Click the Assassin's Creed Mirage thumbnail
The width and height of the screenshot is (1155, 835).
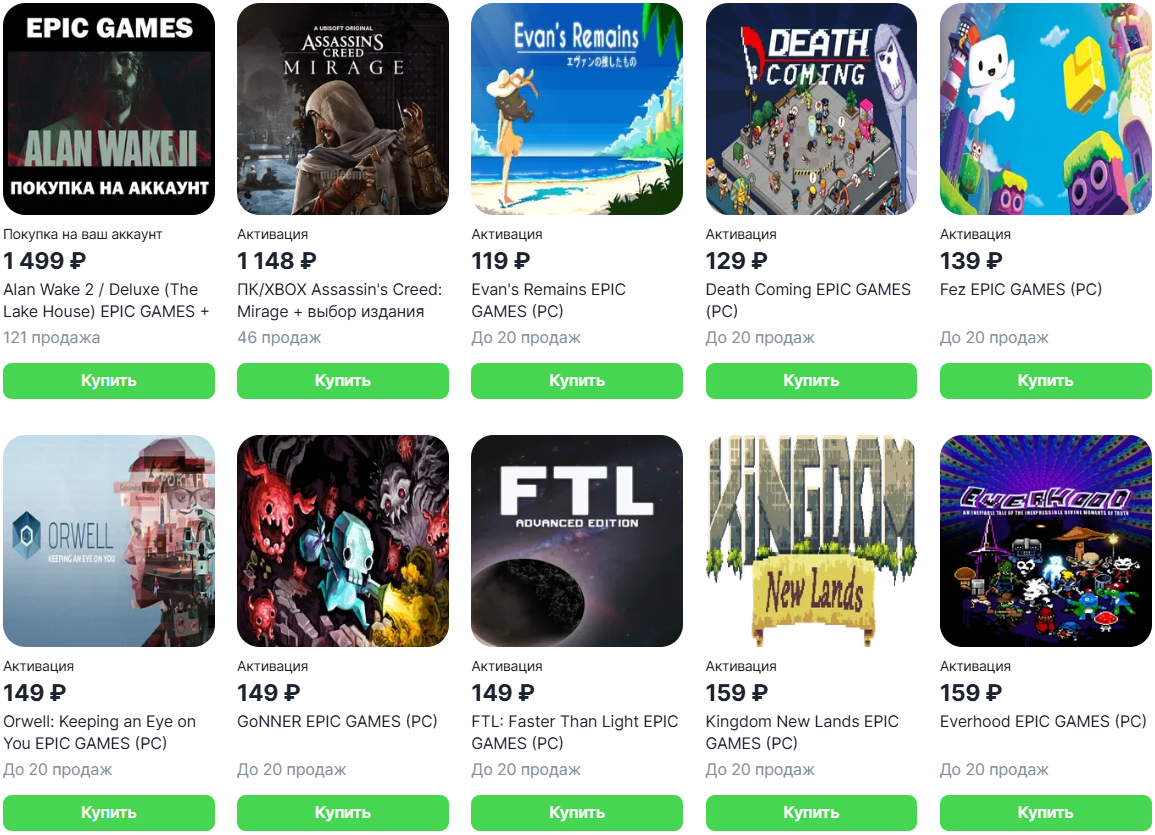(343, 109)
